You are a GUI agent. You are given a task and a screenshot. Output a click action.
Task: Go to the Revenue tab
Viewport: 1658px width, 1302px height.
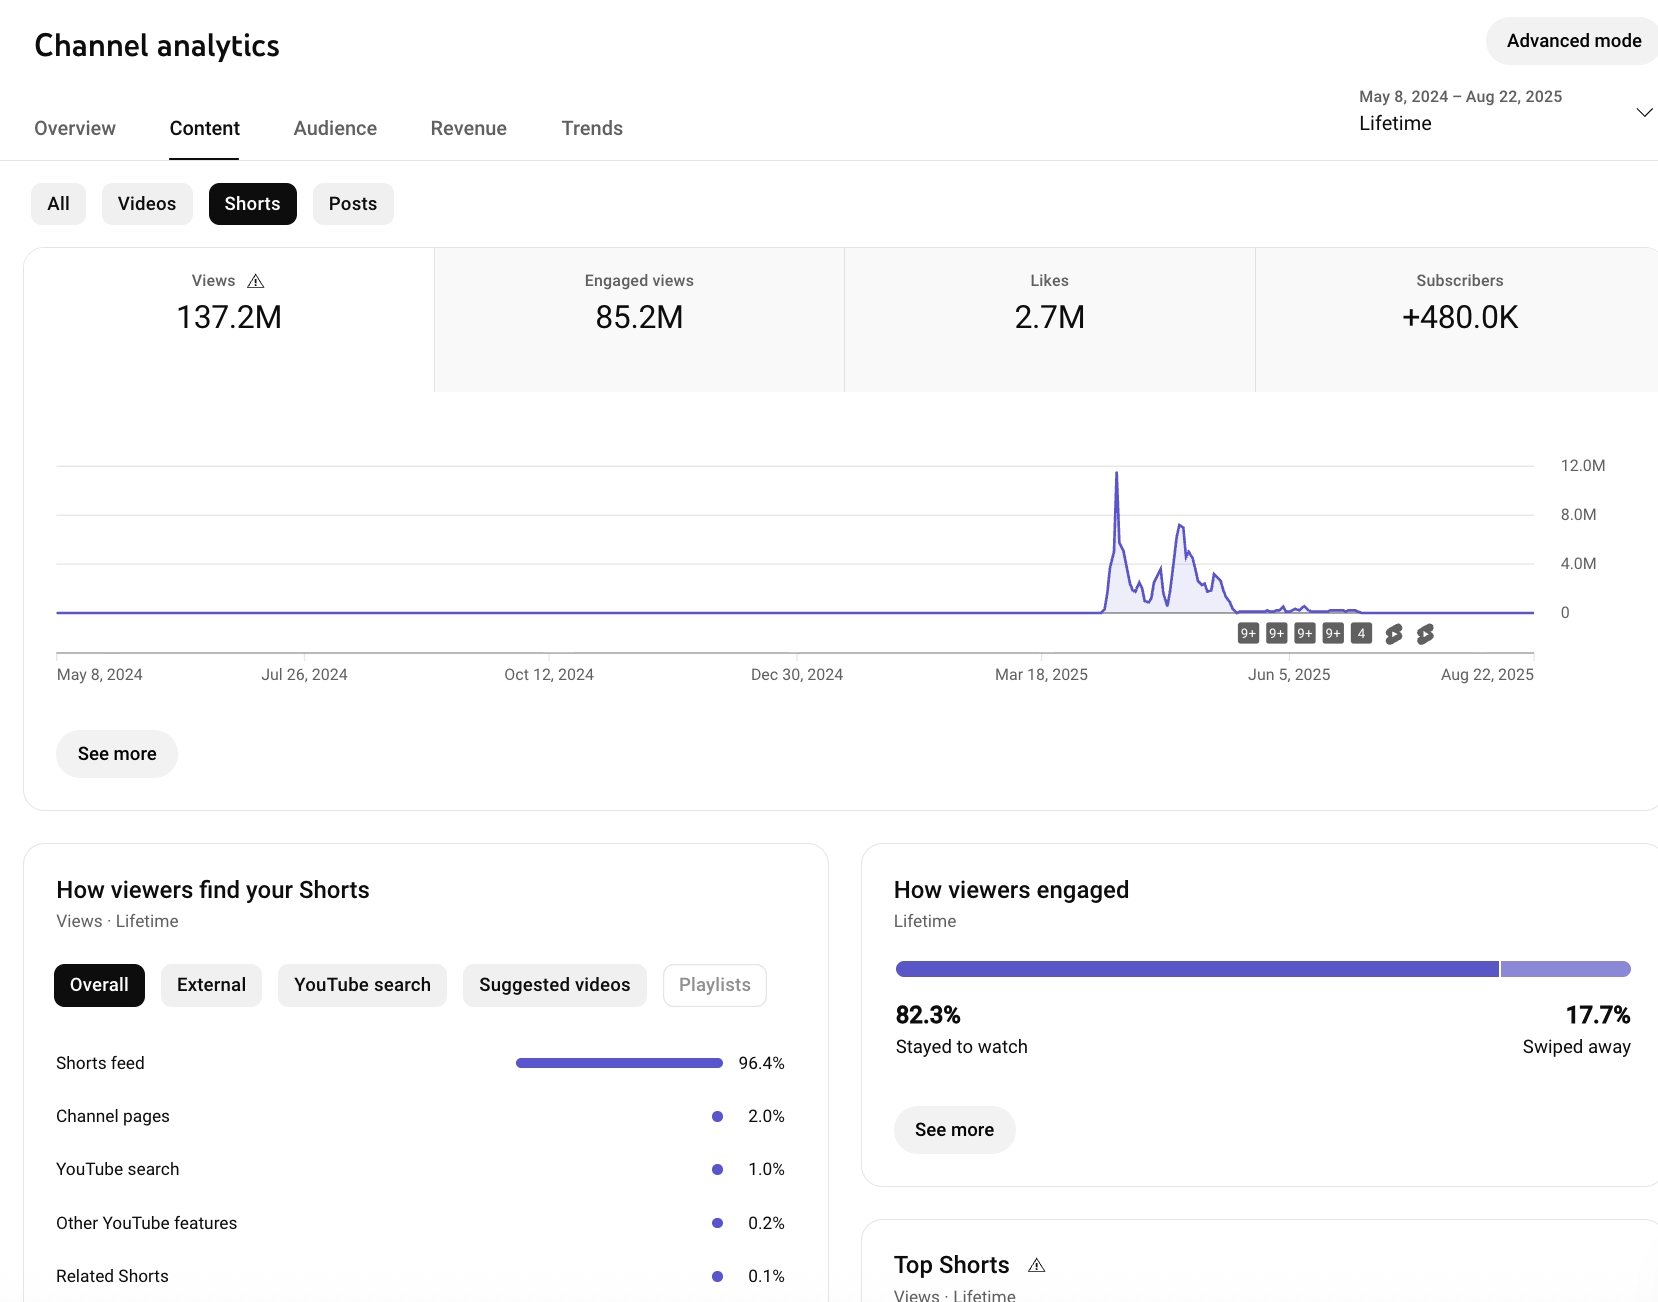(x=469, y=128)
